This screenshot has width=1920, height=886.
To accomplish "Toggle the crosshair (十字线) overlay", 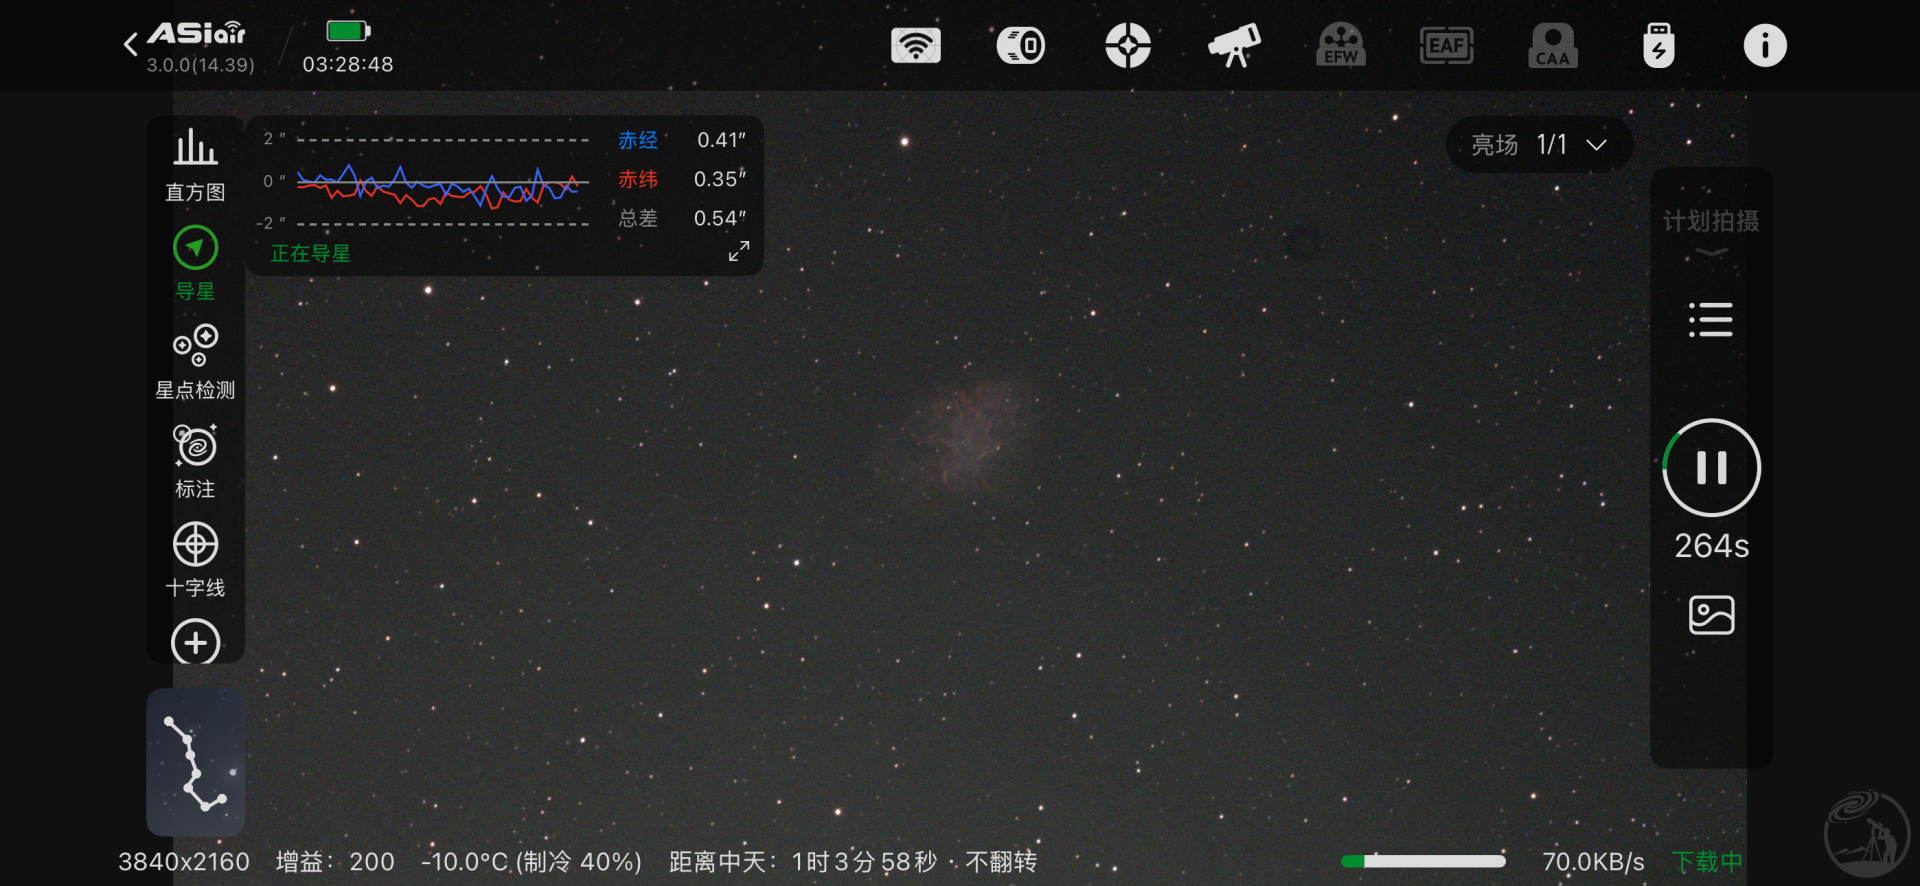I will tap(195, 560).
